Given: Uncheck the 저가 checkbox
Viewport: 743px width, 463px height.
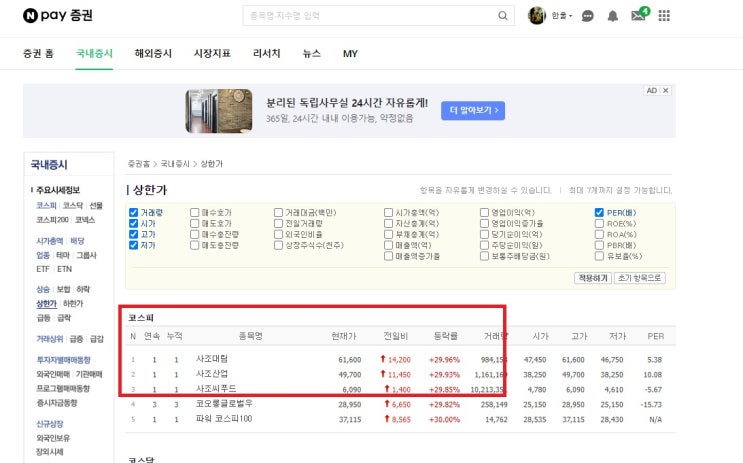Looking at the screenshot, I should point(134,245).
